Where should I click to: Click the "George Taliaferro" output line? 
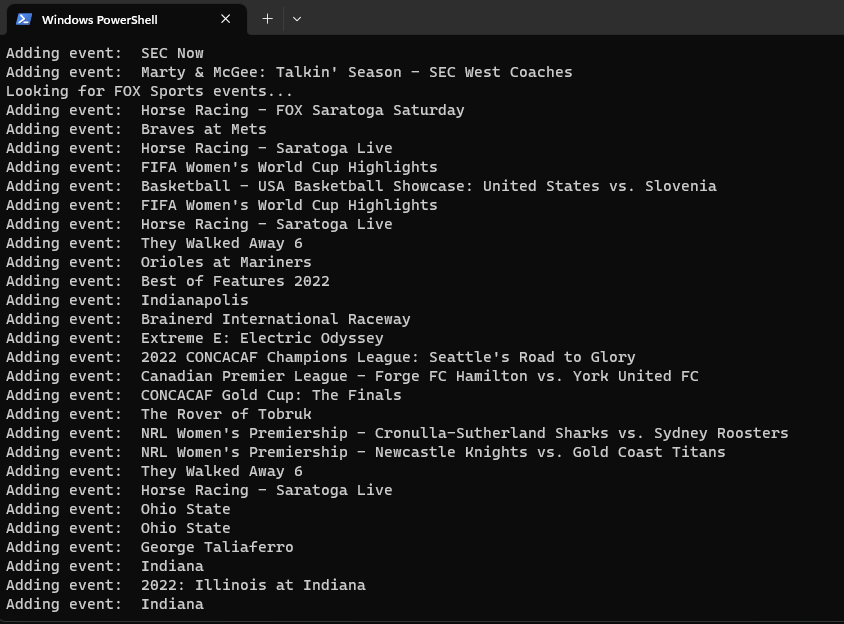pyautogui.click(x=217, y=547)
